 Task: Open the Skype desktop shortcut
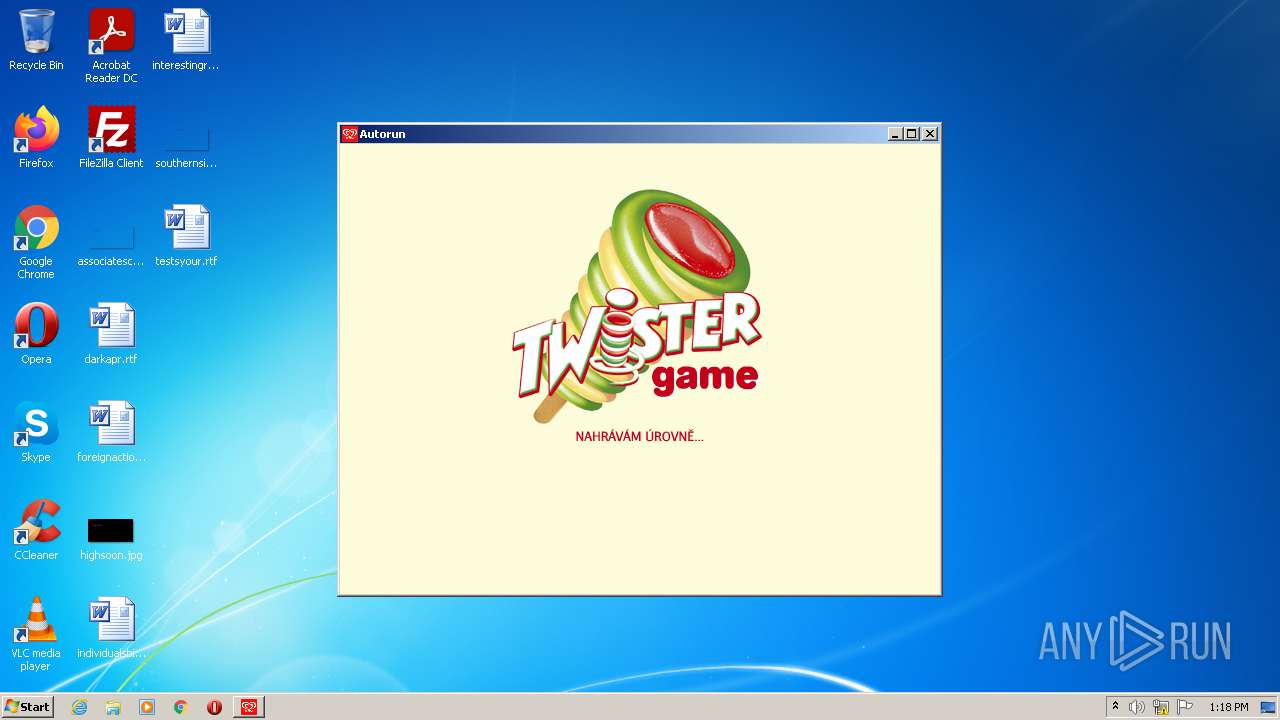36,432
